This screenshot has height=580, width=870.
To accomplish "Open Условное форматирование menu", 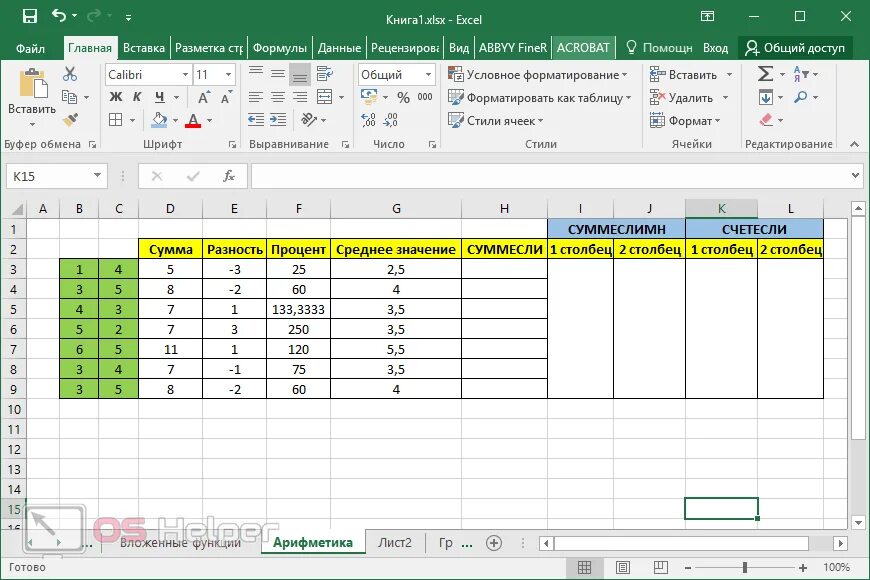I will pos(538,74).
